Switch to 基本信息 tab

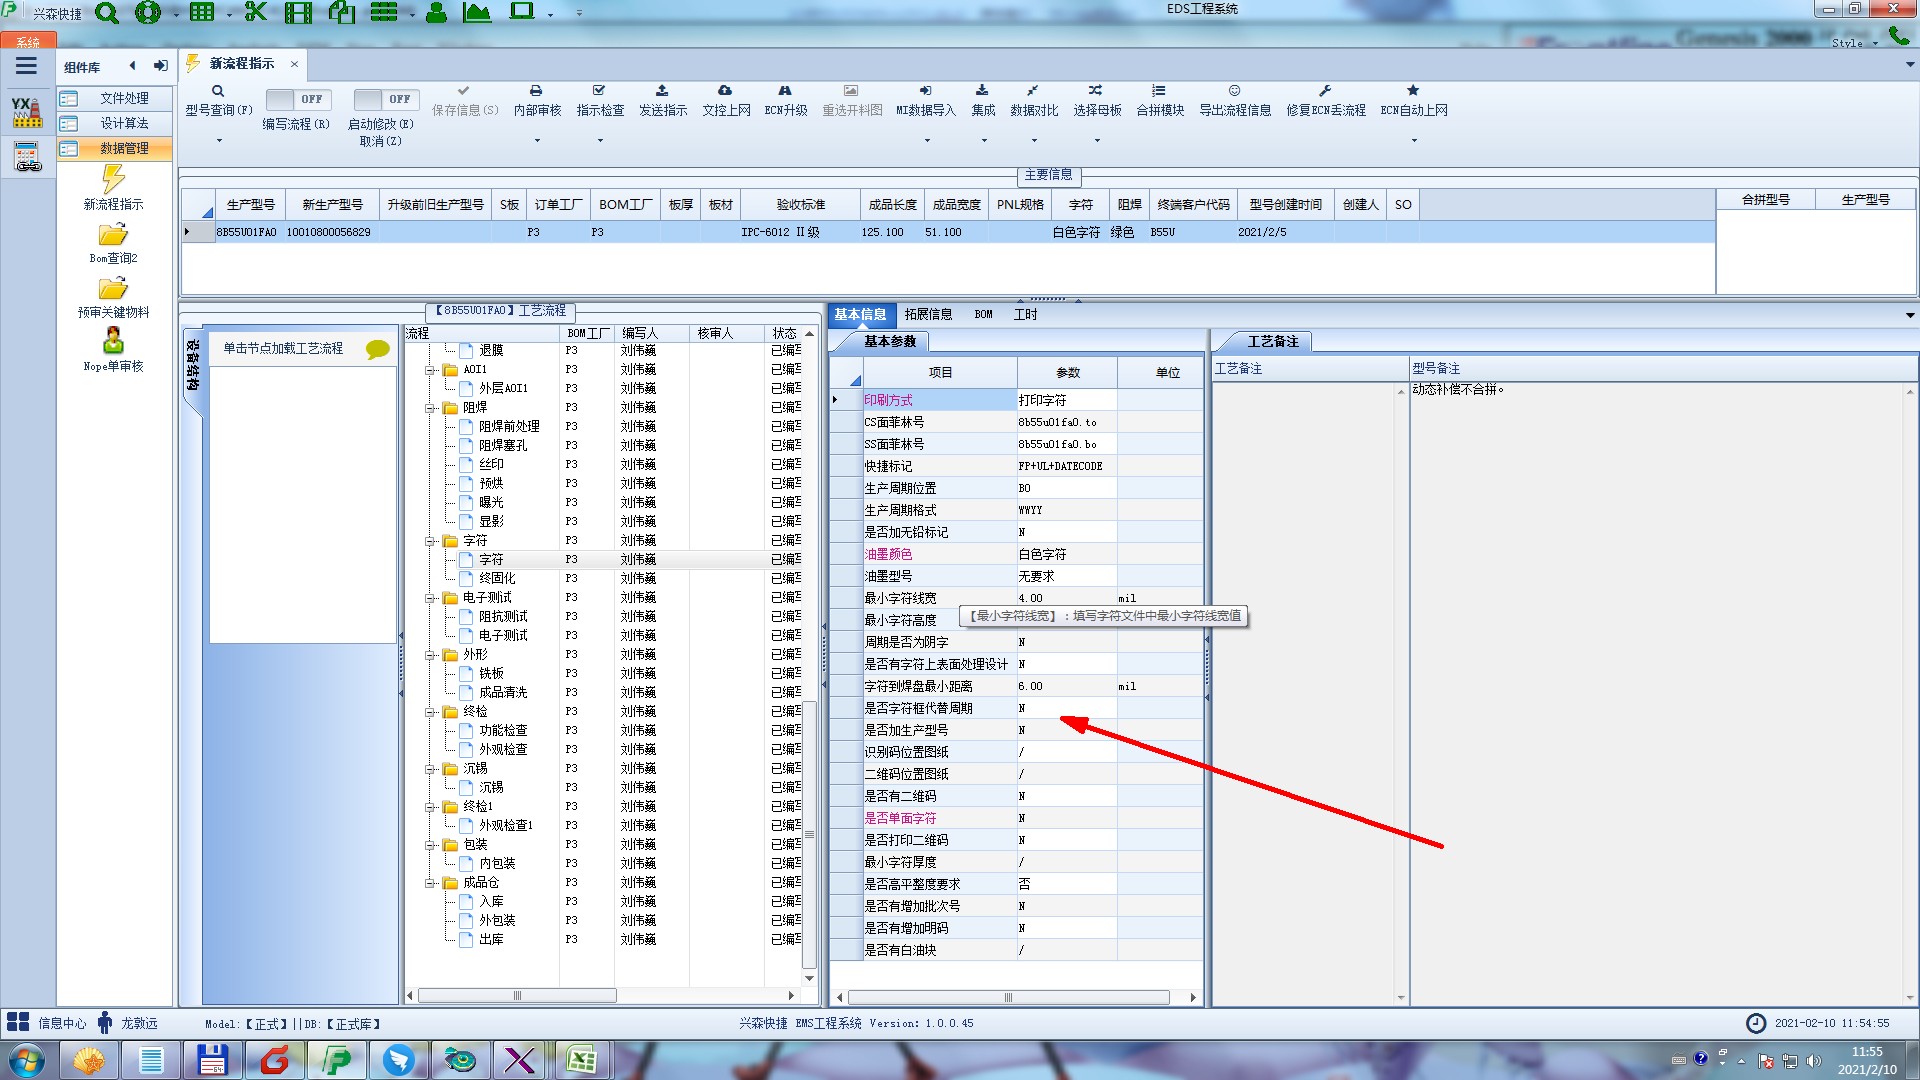point(860,314)
